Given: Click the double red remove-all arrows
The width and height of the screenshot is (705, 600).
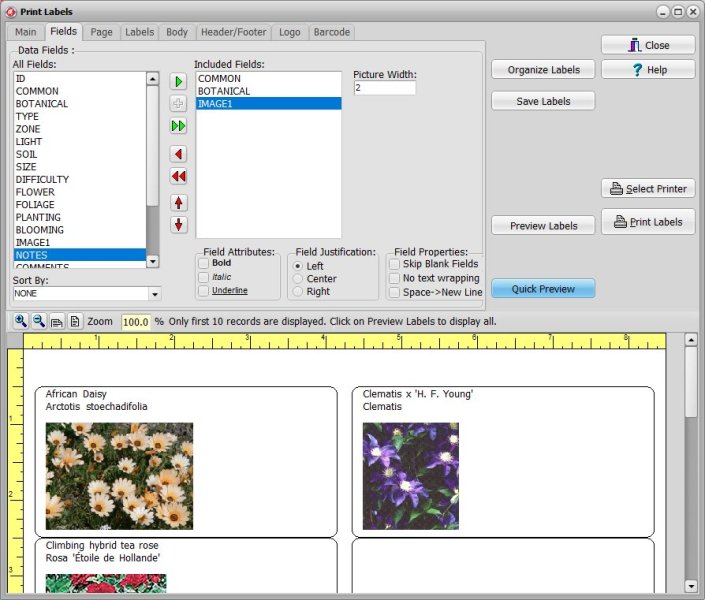Looking at the screenshot, I should [178, 176].
